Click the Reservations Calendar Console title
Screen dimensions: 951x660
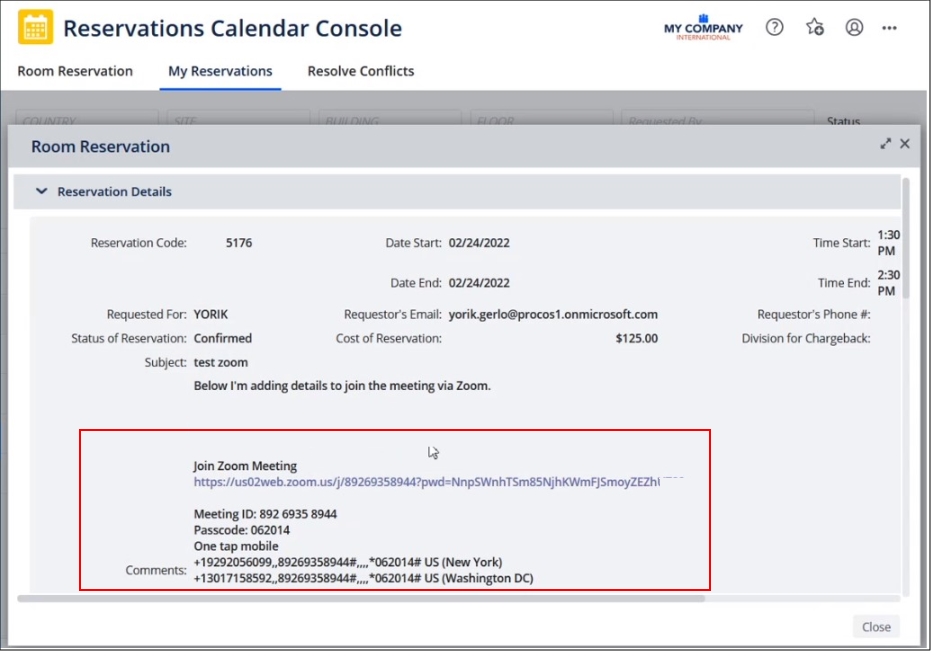coord(232,28)
